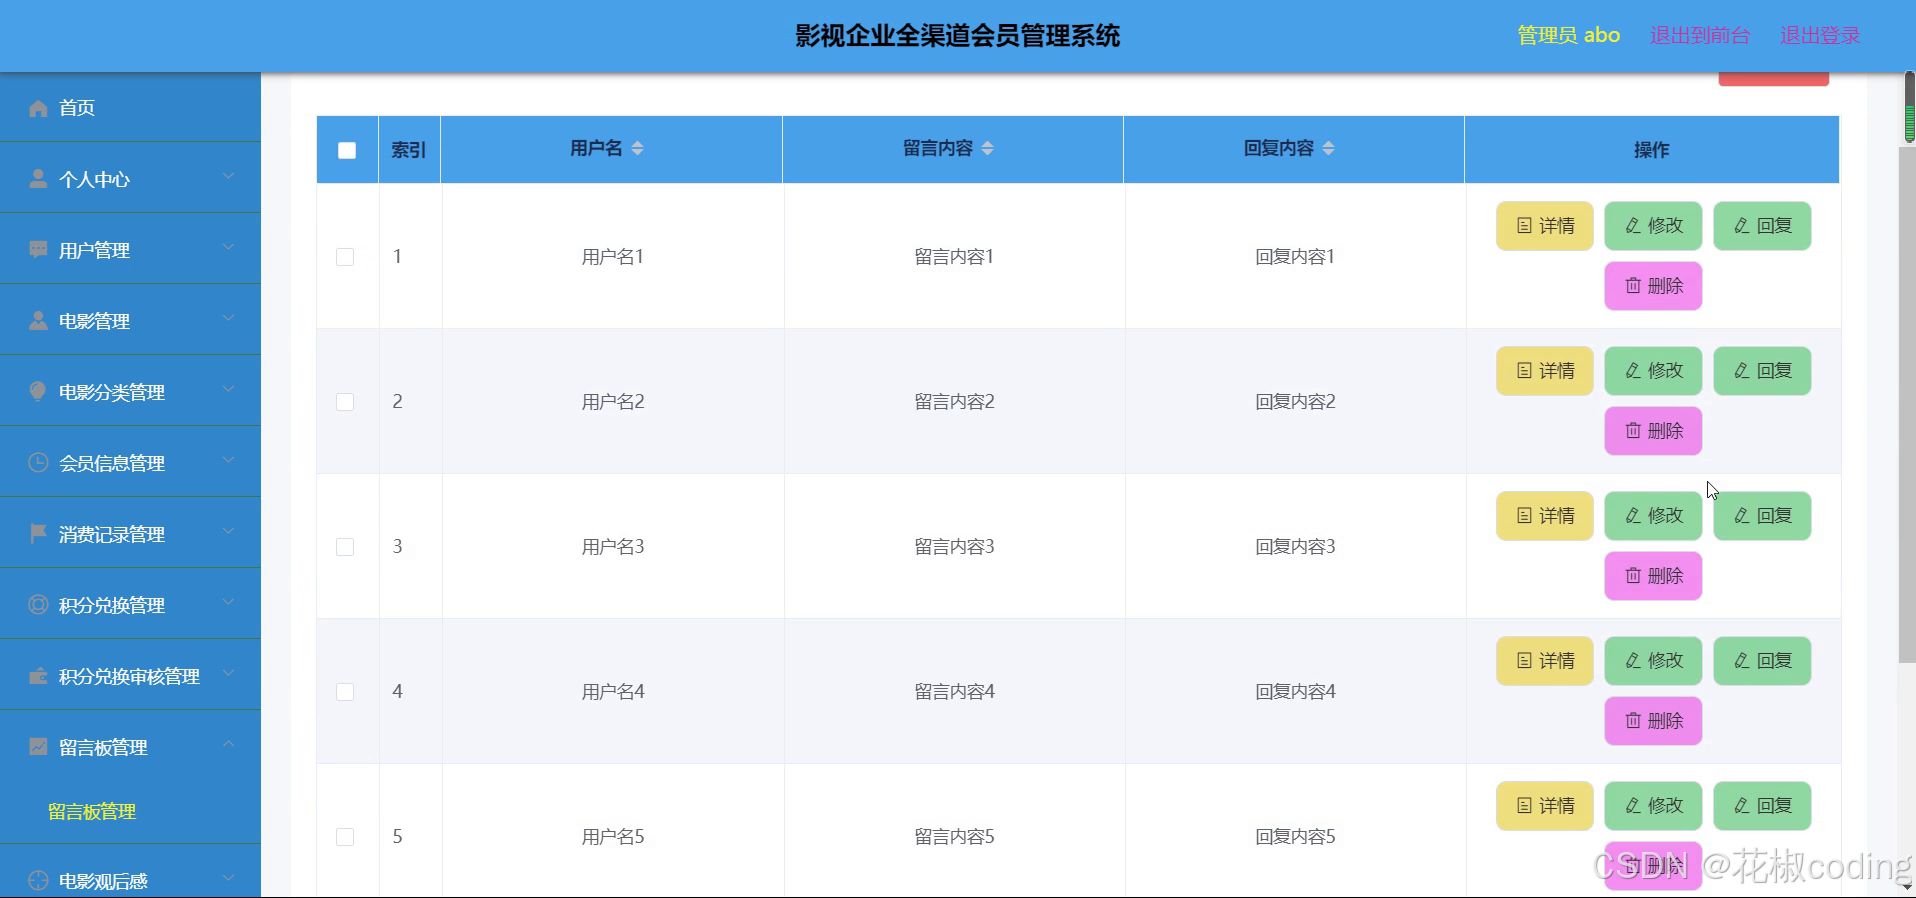Open 详情 for row 用户名5
Viewport: 1916px width, 898px height.
click(x=1545, y=806)
